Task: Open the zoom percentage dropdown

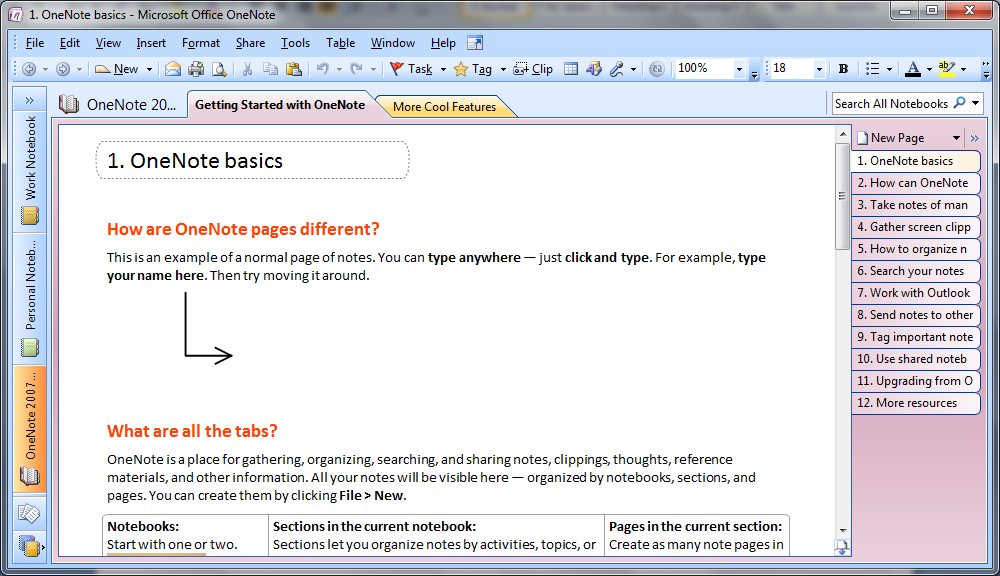Action: pyautogui.click(x=740, y=70)
